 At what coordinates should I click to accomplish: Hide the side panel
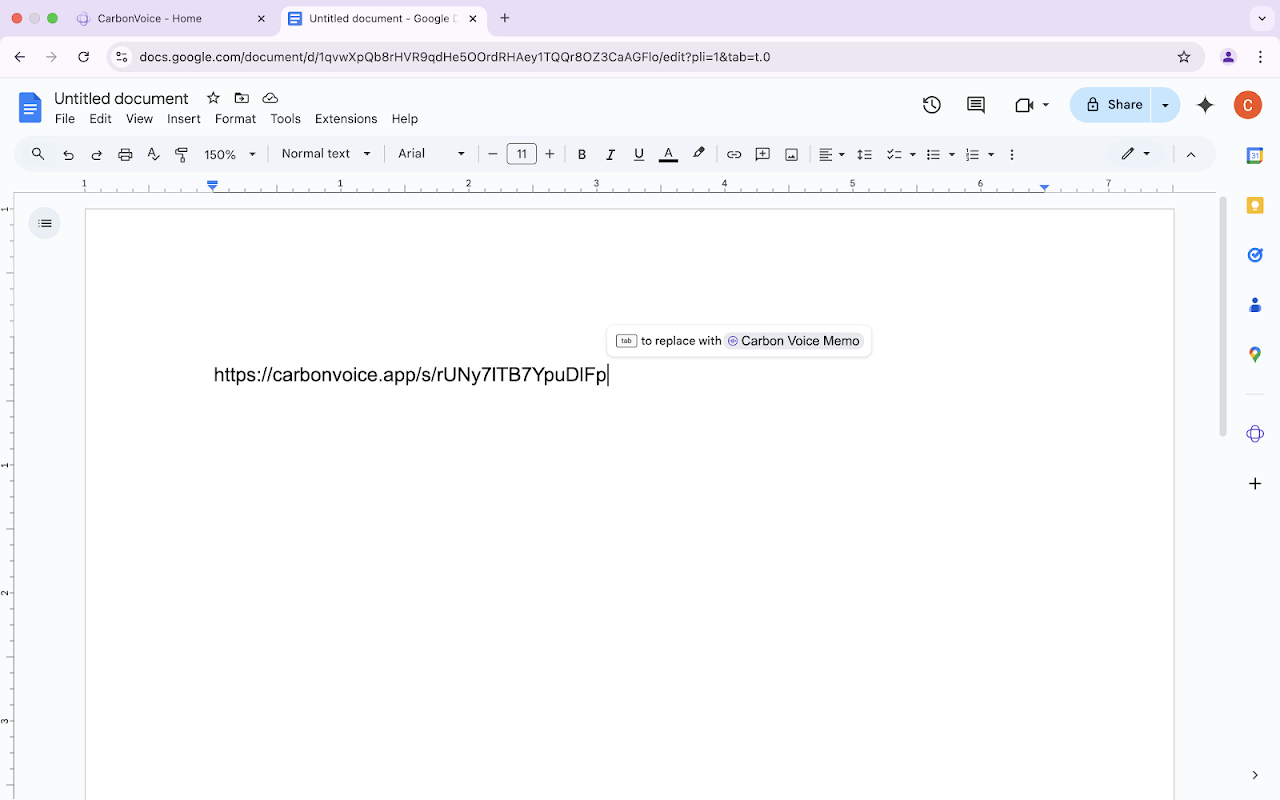point(1255,775)
